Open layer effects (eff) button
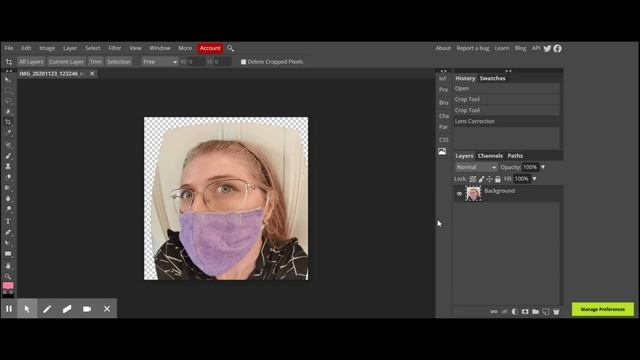 504,312
